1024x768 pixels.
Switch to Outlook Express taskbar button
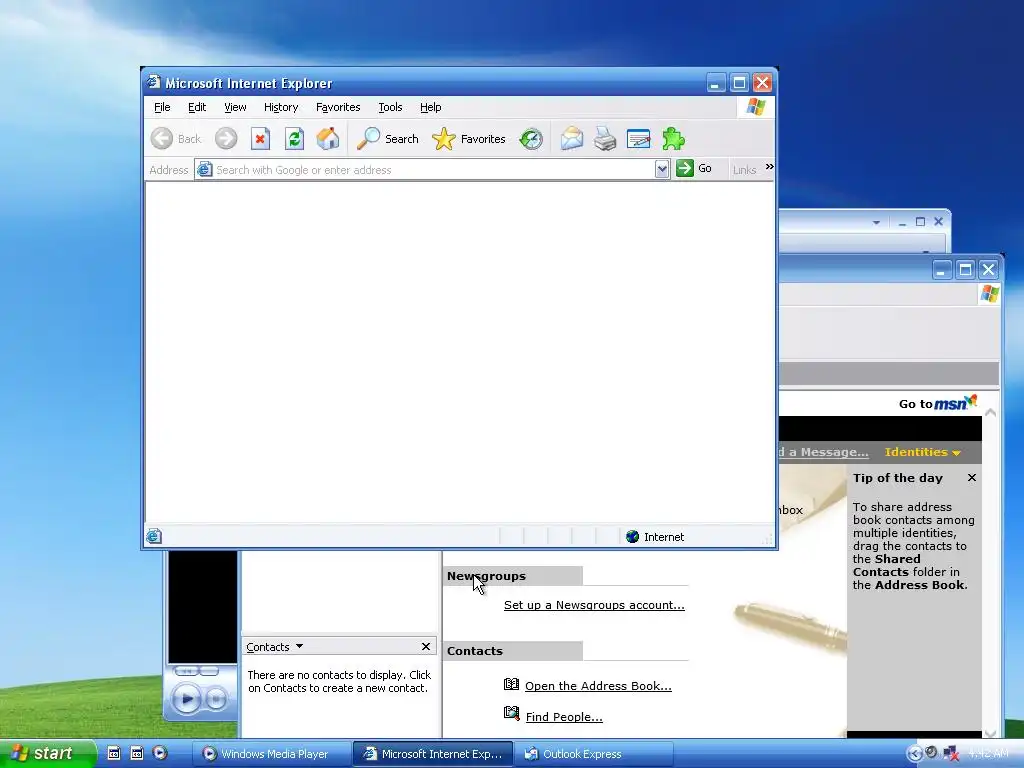[593, 754]
